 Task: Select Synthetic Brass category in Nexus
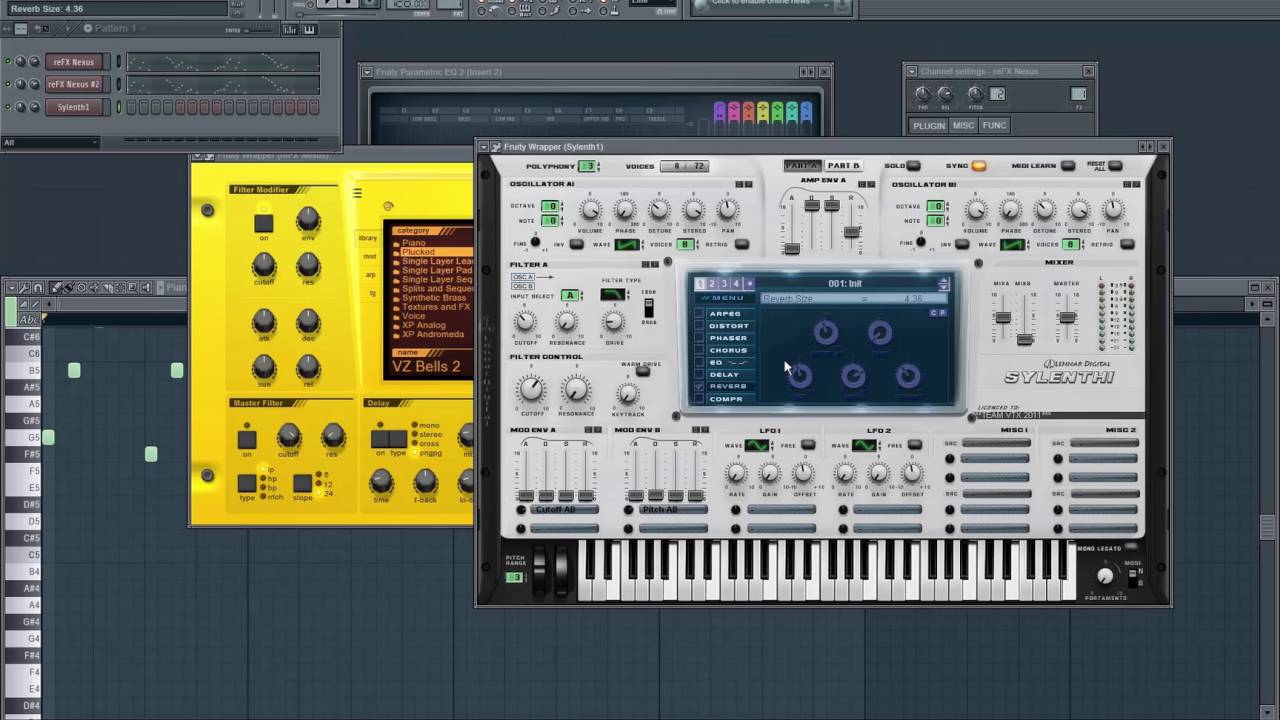pos(433,298)
